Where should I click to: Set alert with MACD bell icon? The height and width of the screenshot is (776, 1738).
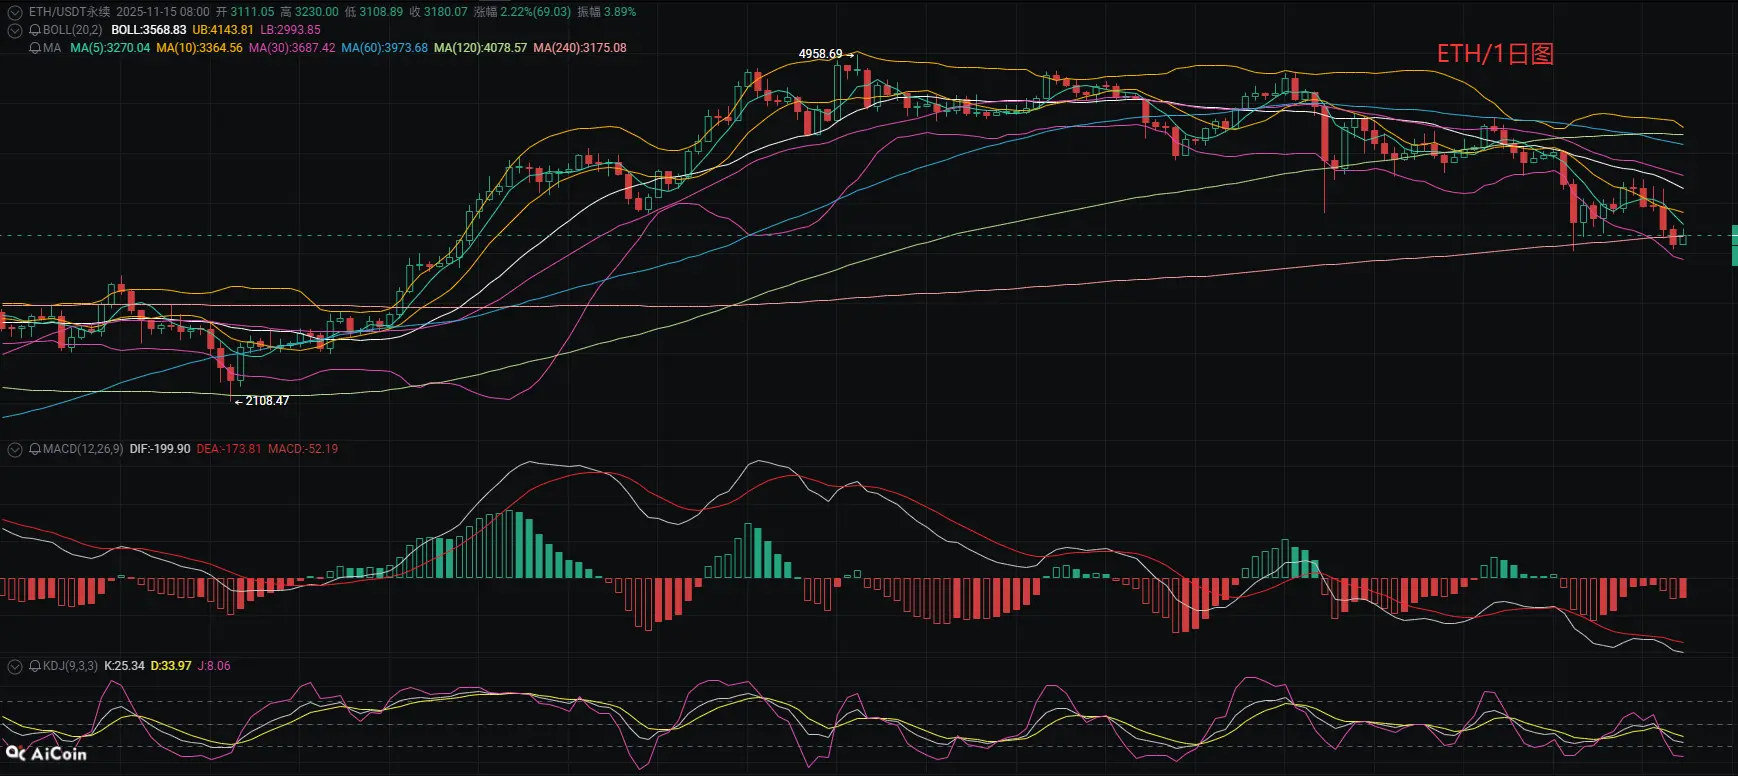point(35,449)
